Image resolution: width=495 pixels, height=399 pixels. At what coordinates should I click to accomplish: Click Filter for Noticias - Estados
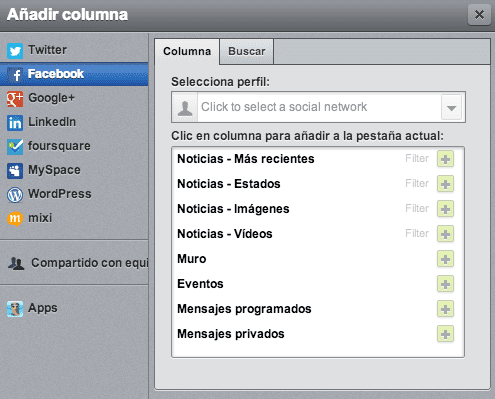tap(417, 183)
